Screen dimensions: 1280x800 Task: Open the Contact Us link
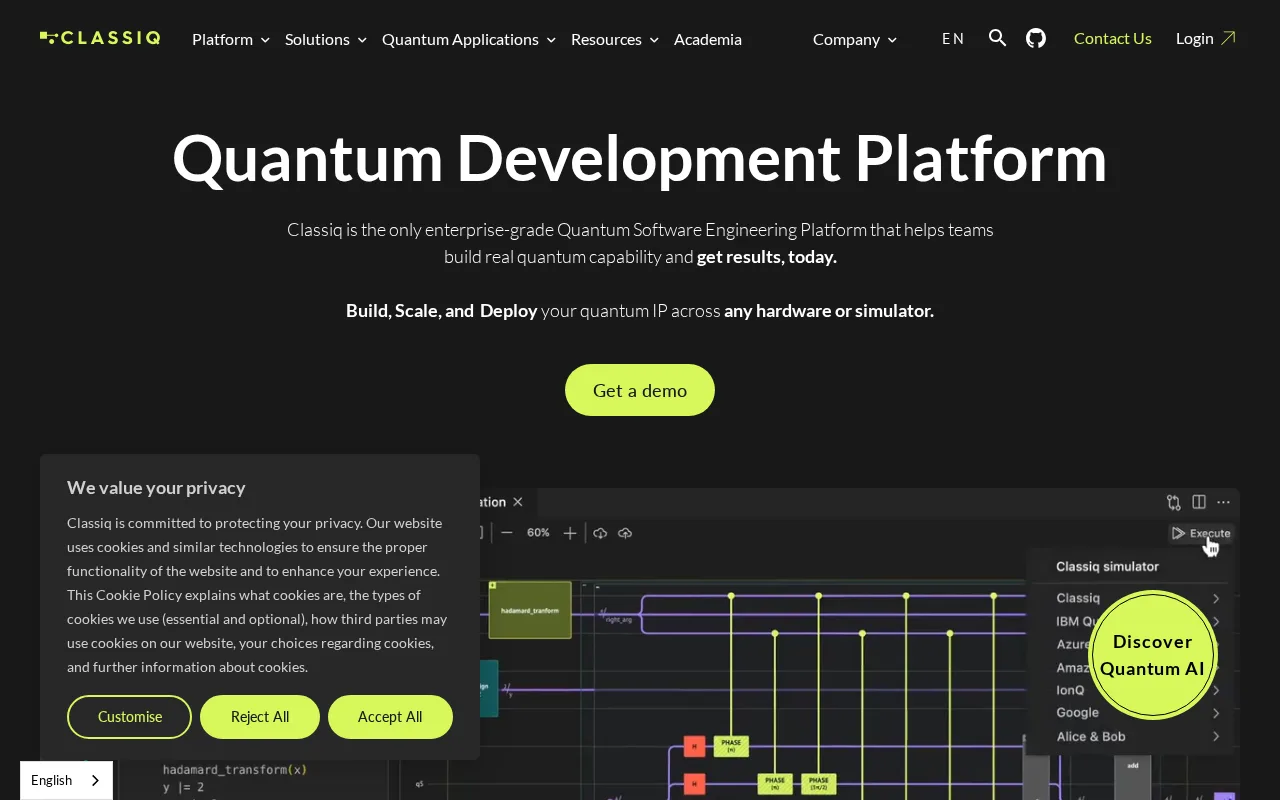1113,38
